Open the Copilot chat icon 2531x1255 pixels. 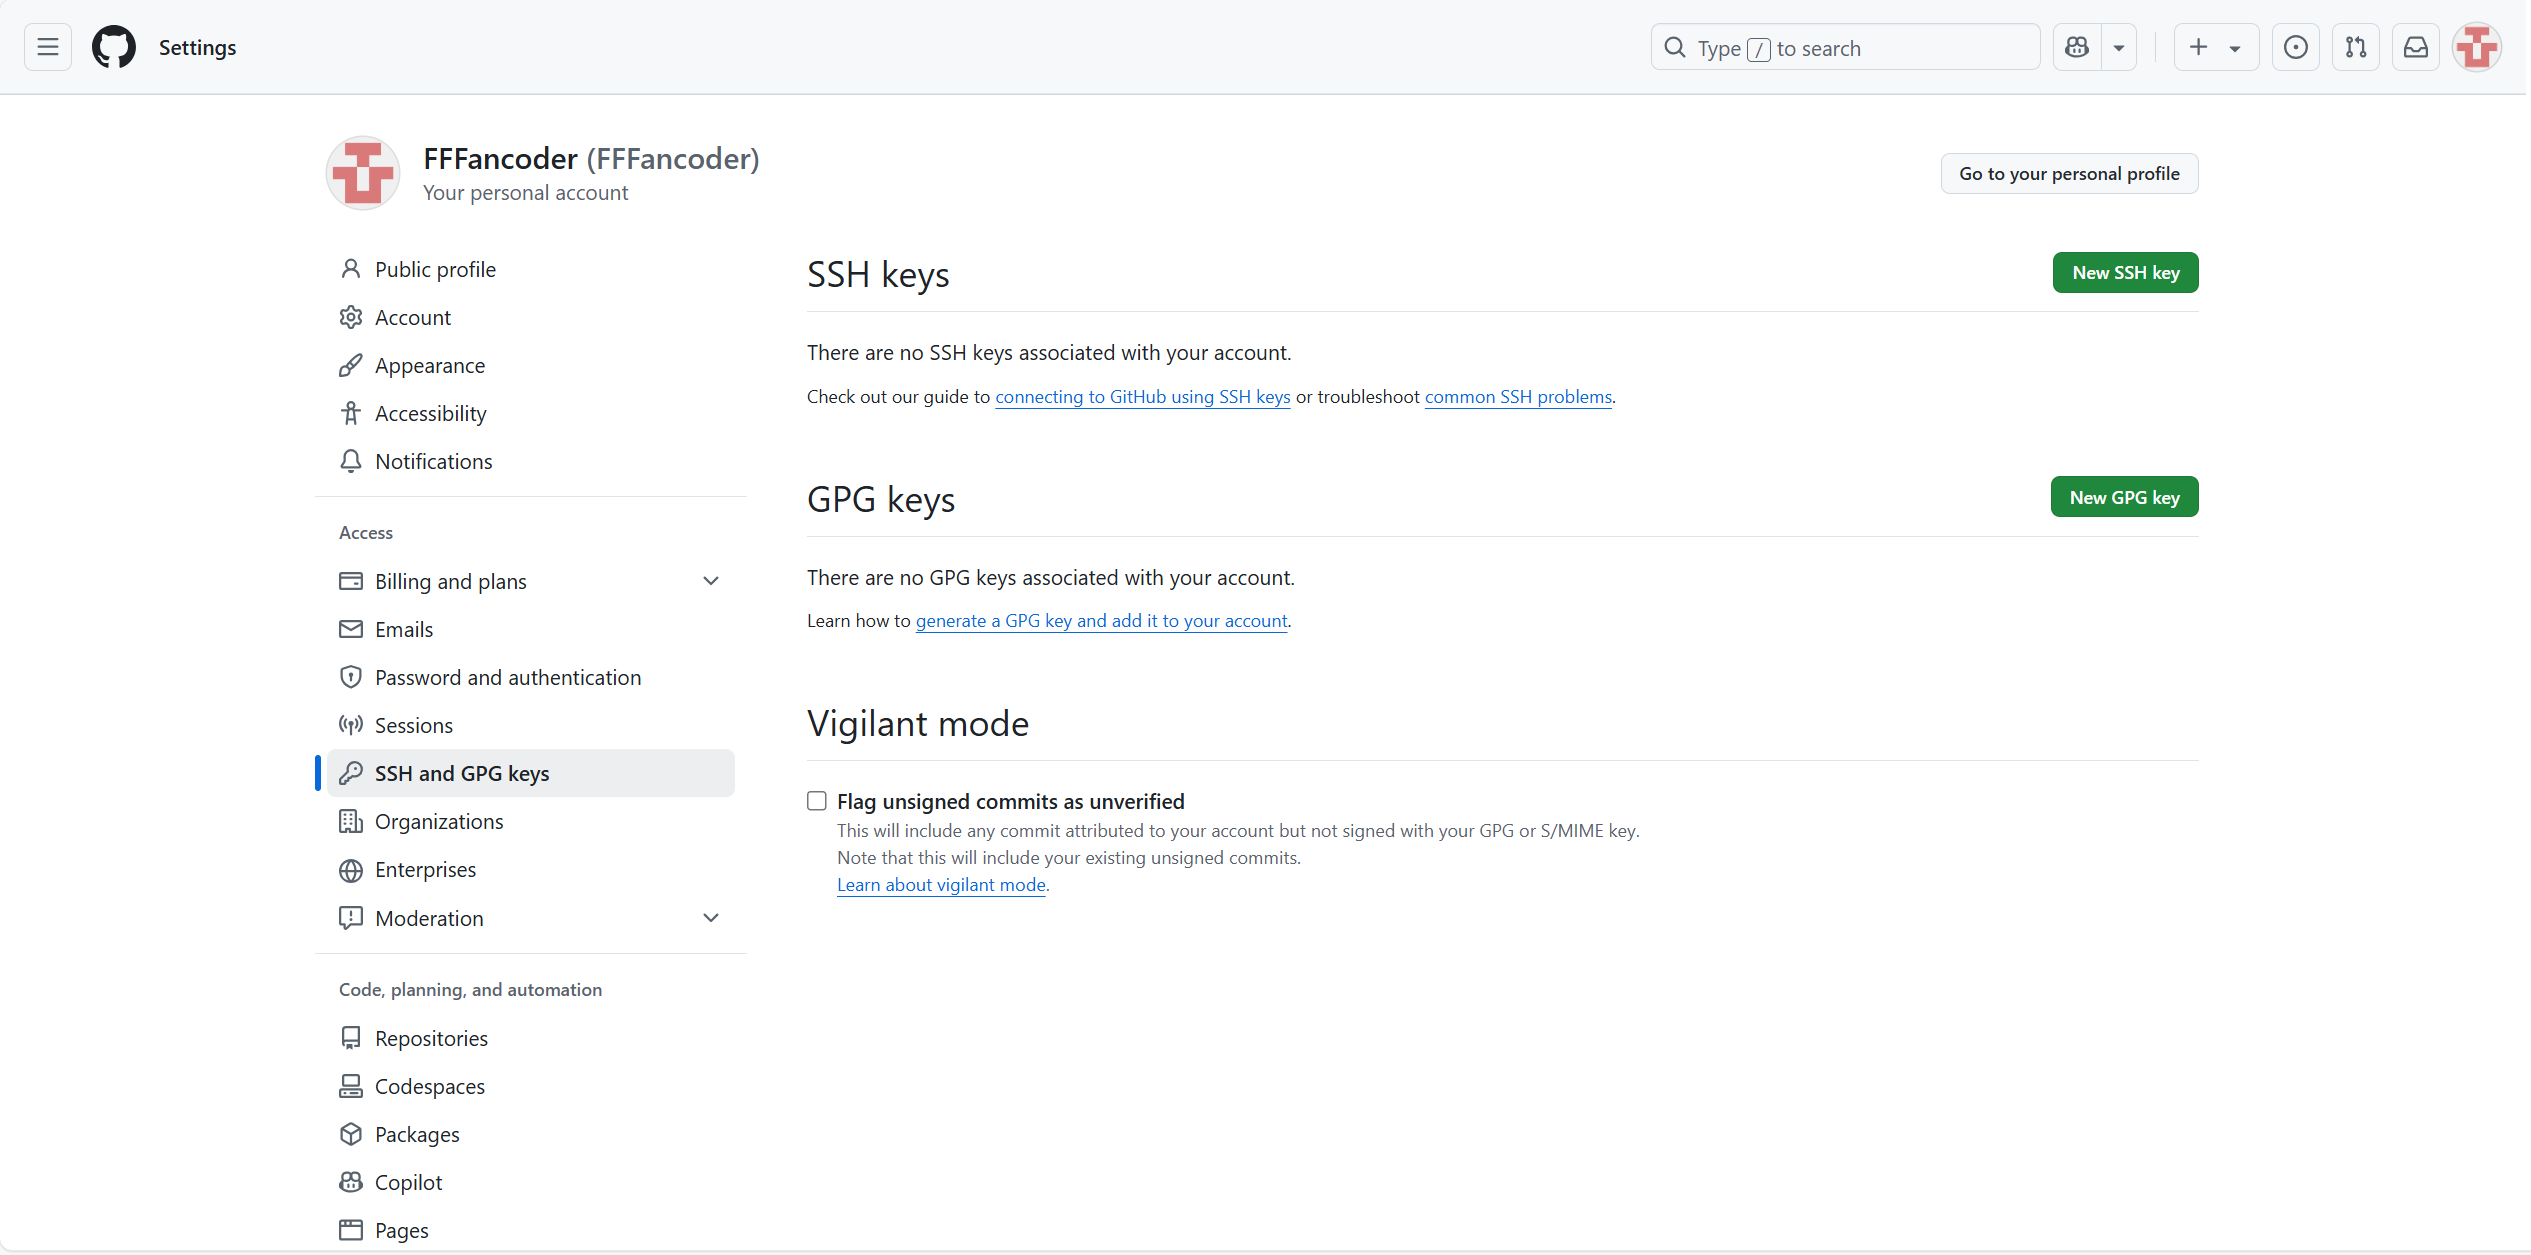[x=2077, y=47]
